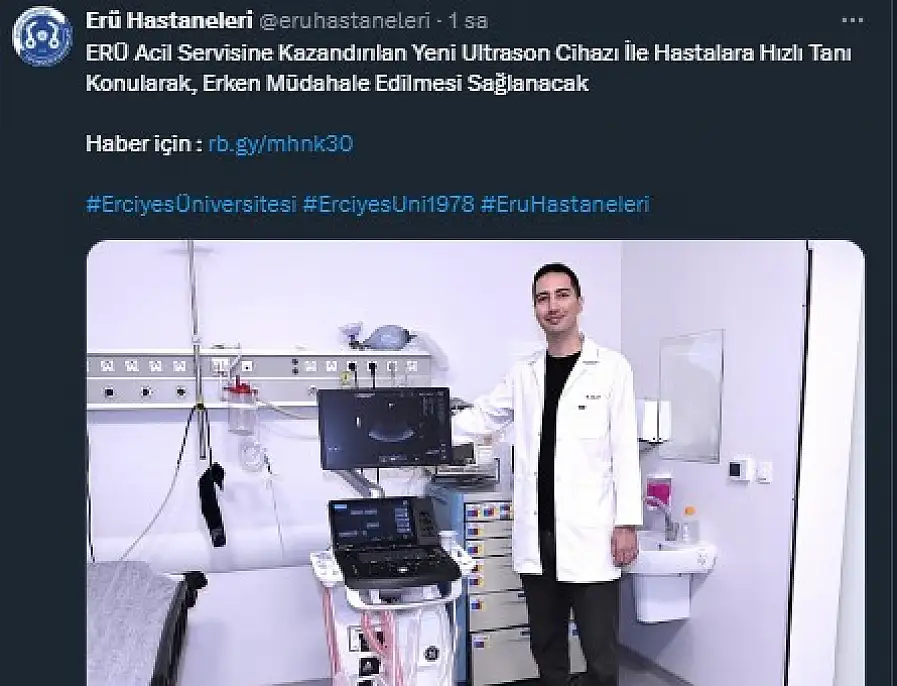
Task: Click the tweet headline about Yeni Ultrason Cihazı
Action: point(469,68)
